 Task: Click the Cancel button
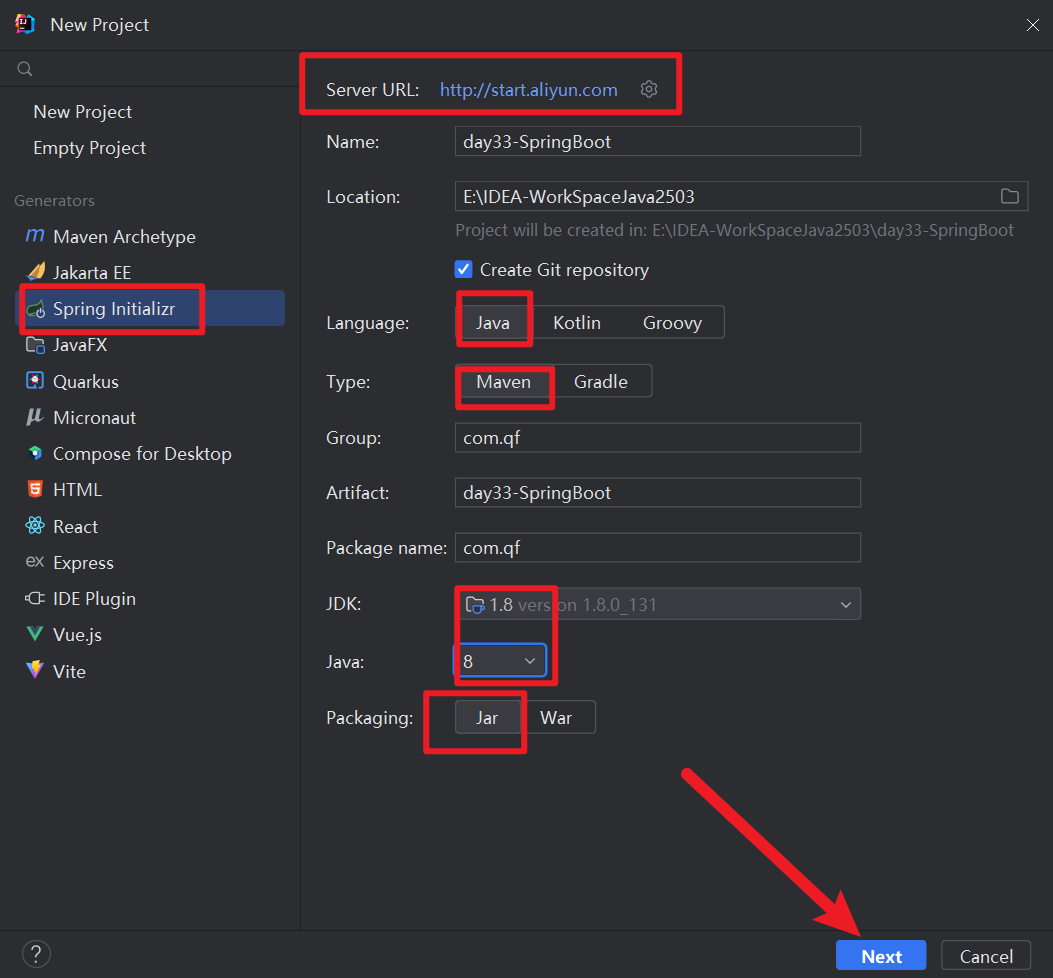point(986,956)
